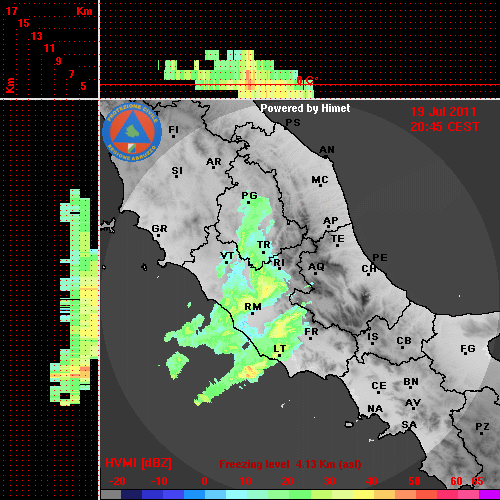
Task: Click the RM city label
Action: [253, 307]
